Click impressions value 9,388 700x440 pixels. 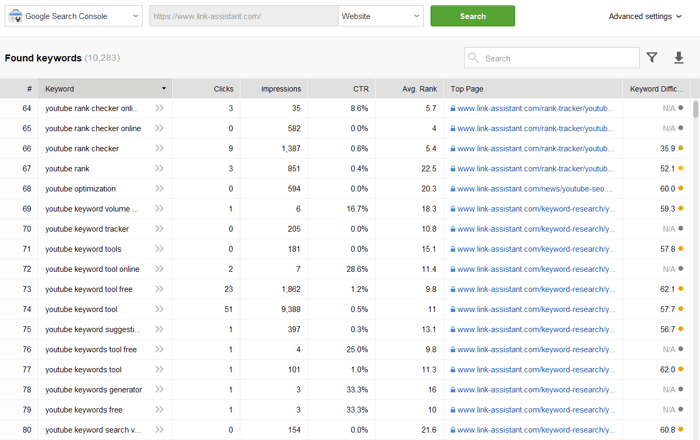pyautogui.click(x=291, y=309)
